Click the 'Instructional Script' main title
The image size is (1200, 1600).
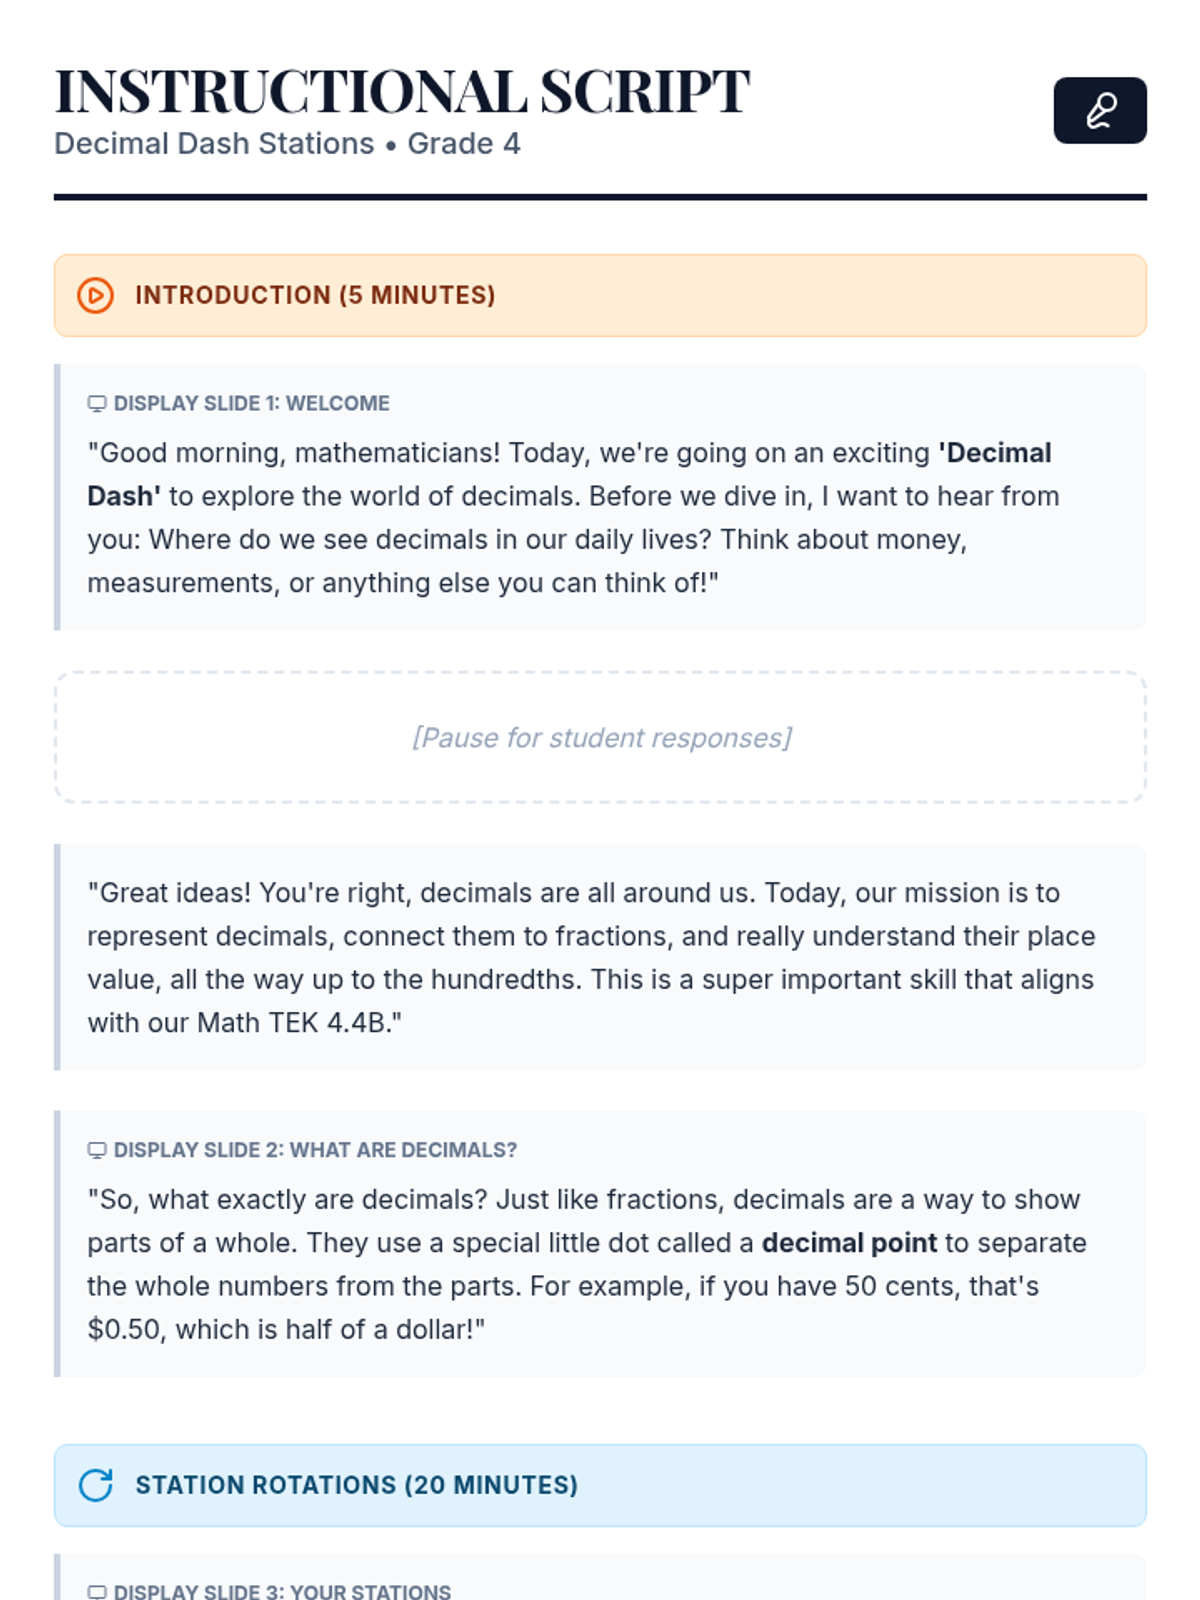(402, 92)
